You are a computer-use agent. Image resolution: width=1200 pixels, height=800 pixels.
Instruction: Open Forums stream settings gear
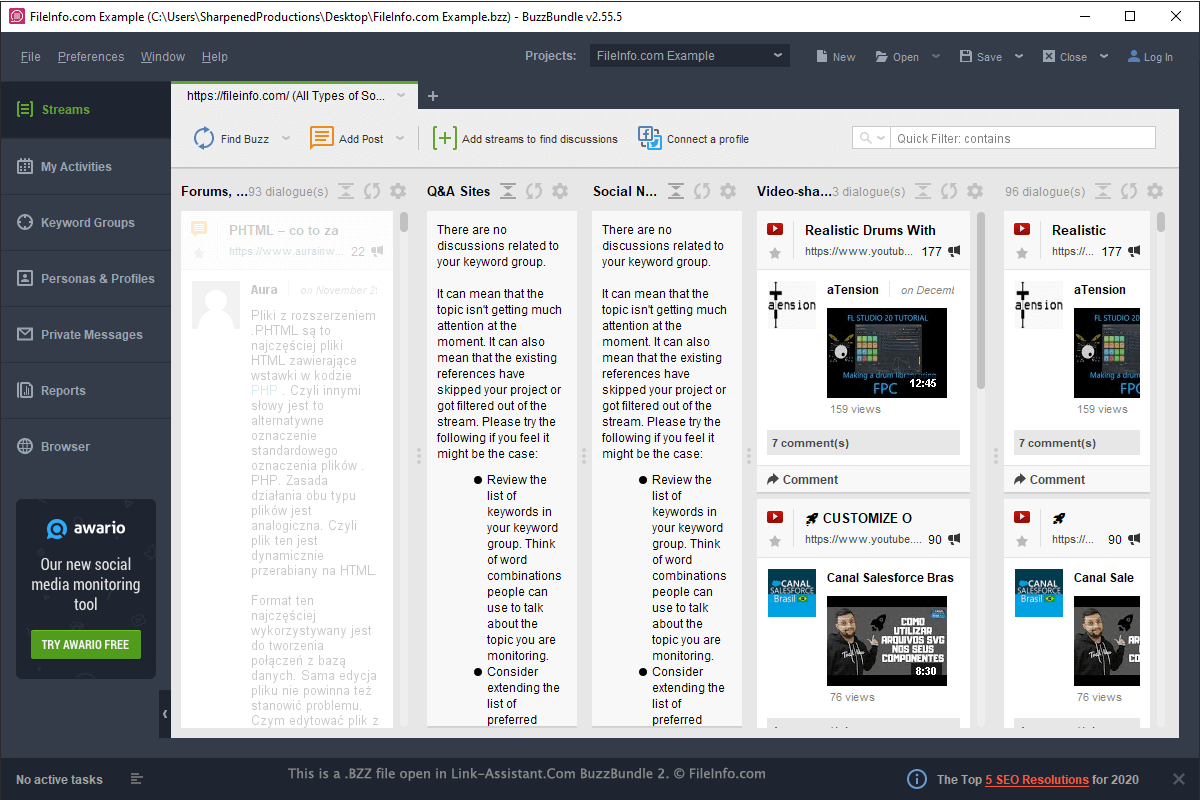coord(398,191)
